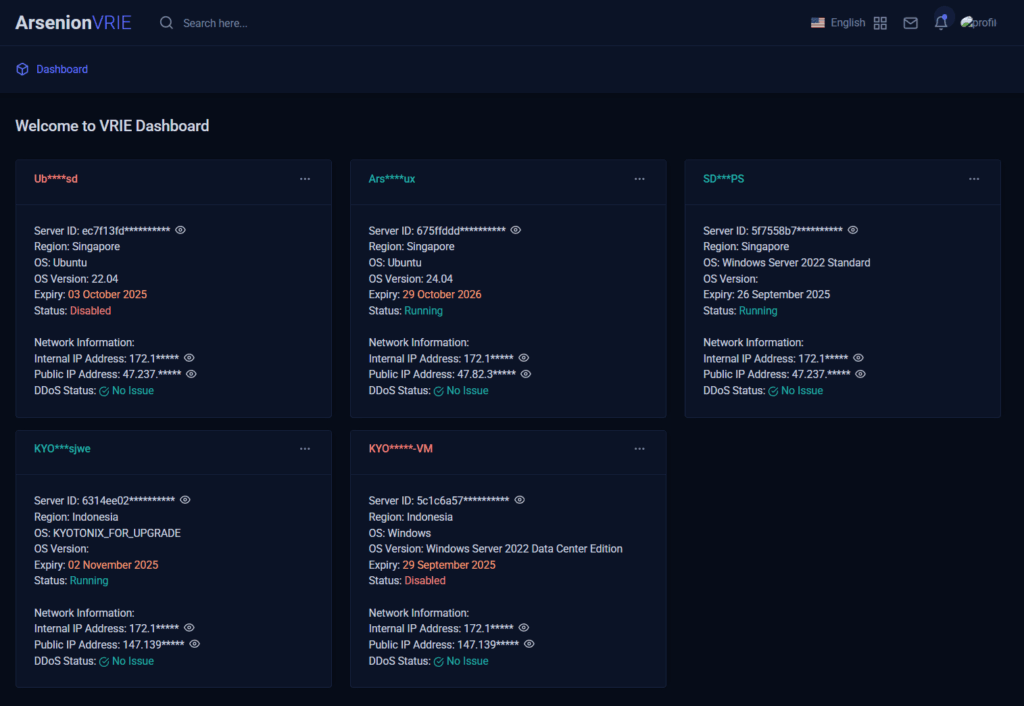Image resolution: width=1024 pixels, height=706 pixels.
Task: Go to Dashboard breadcrumb
Action: (x=62, y=69)
